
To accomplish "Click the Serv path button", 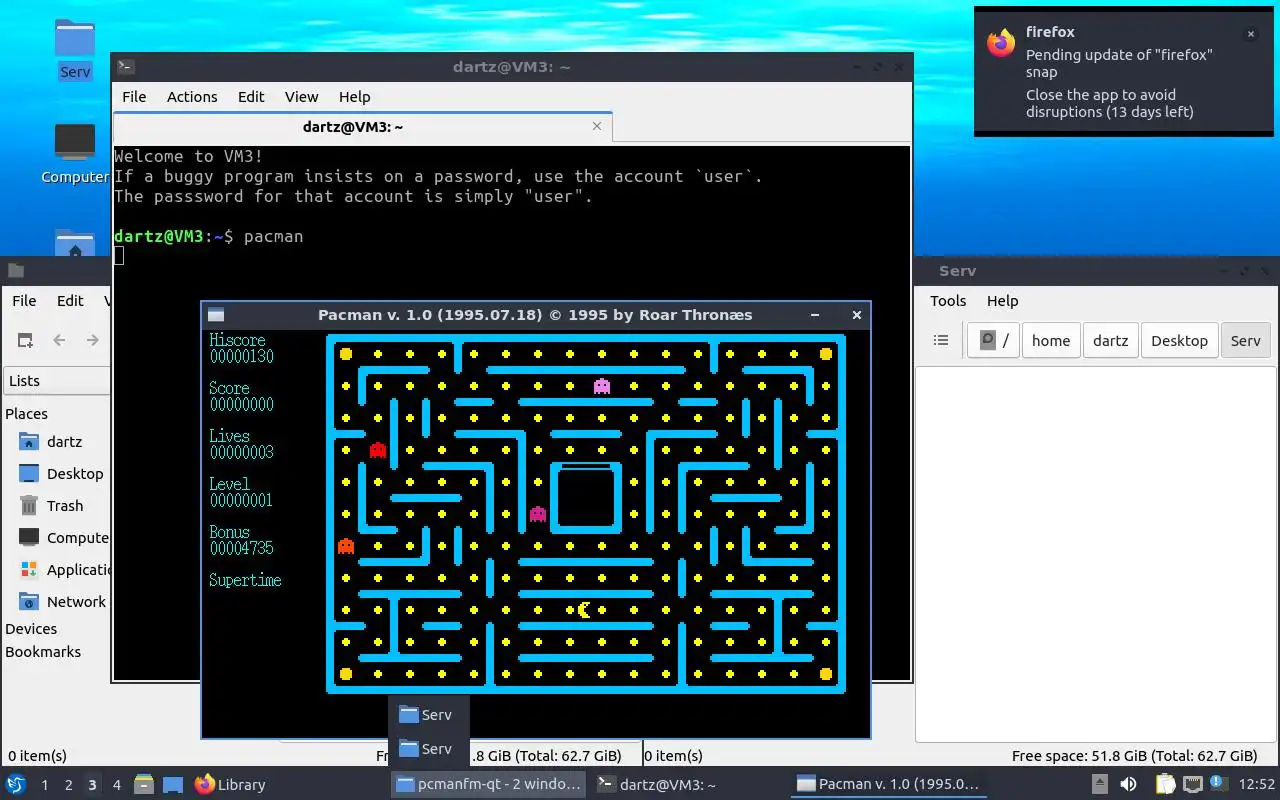I will pyautogui.click(x=1245, y=340).
